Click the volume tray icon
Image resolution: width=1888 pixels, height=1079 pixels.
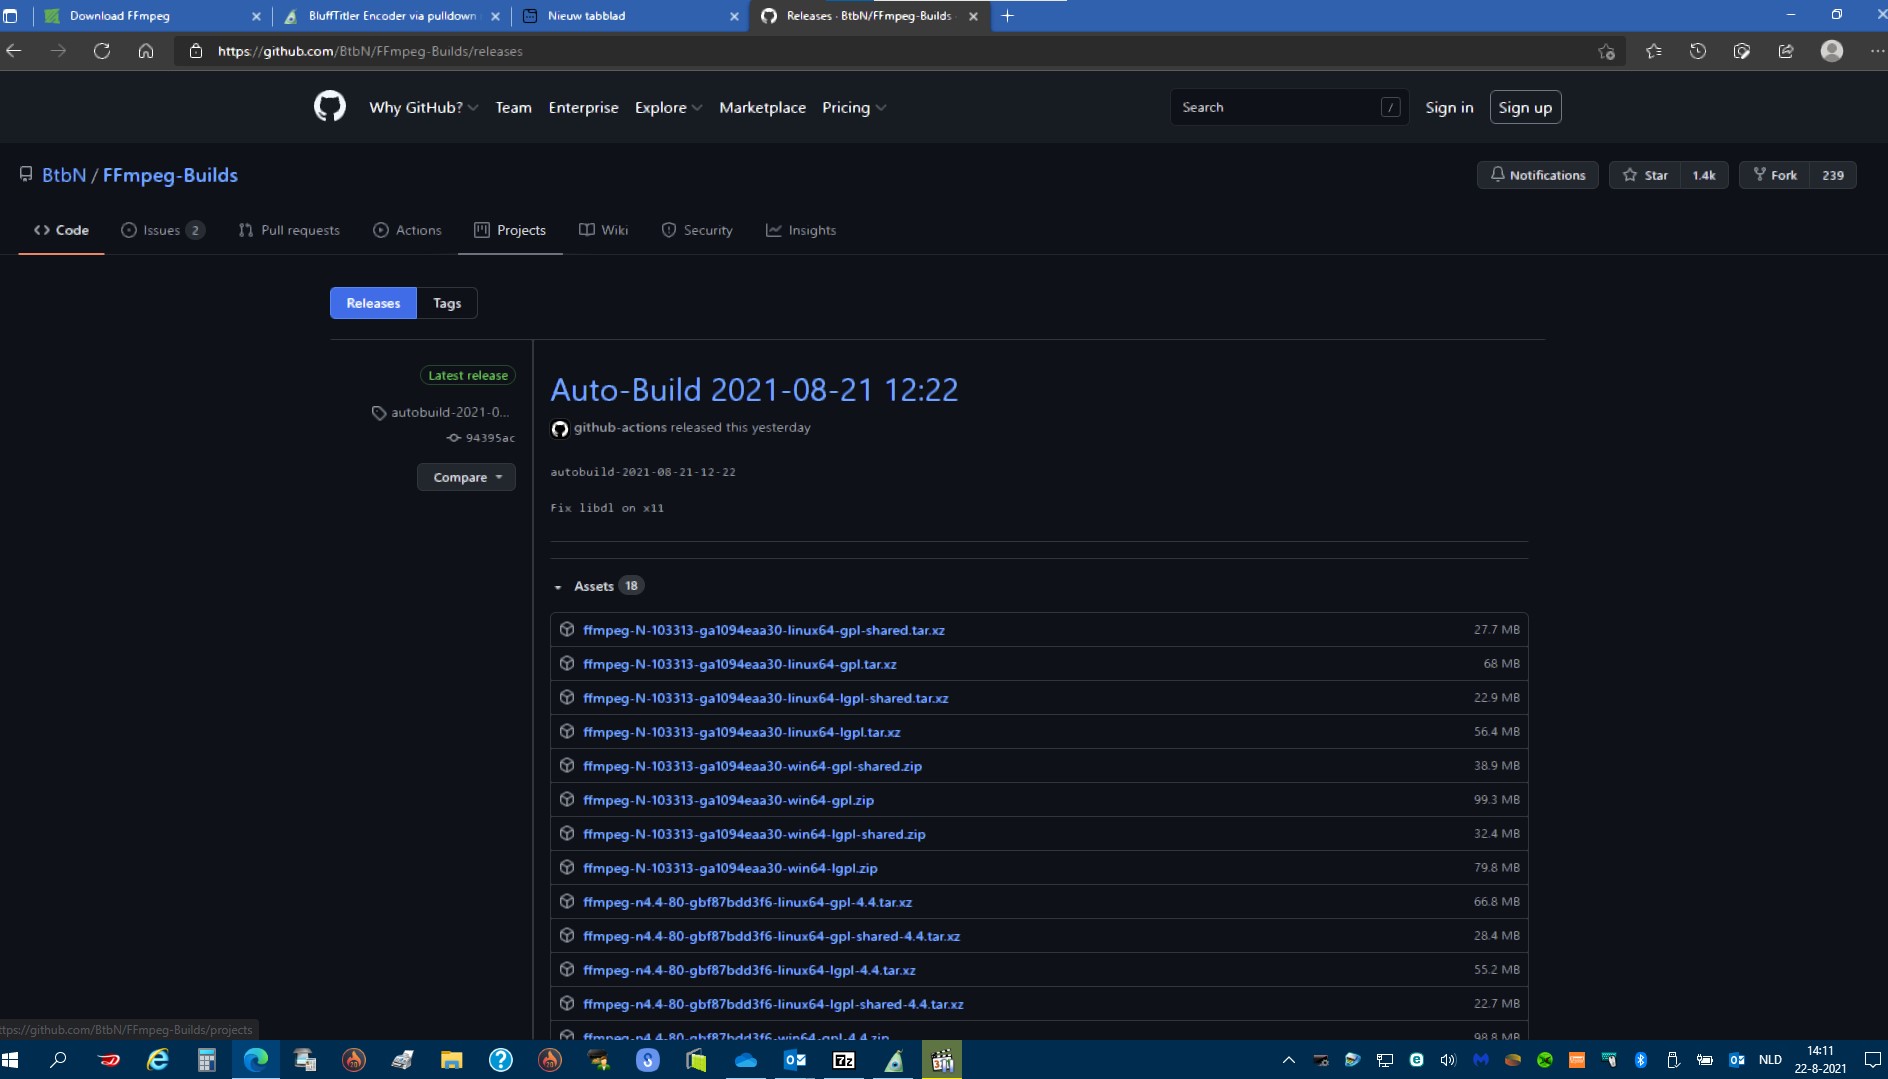click(1448, 1060)
